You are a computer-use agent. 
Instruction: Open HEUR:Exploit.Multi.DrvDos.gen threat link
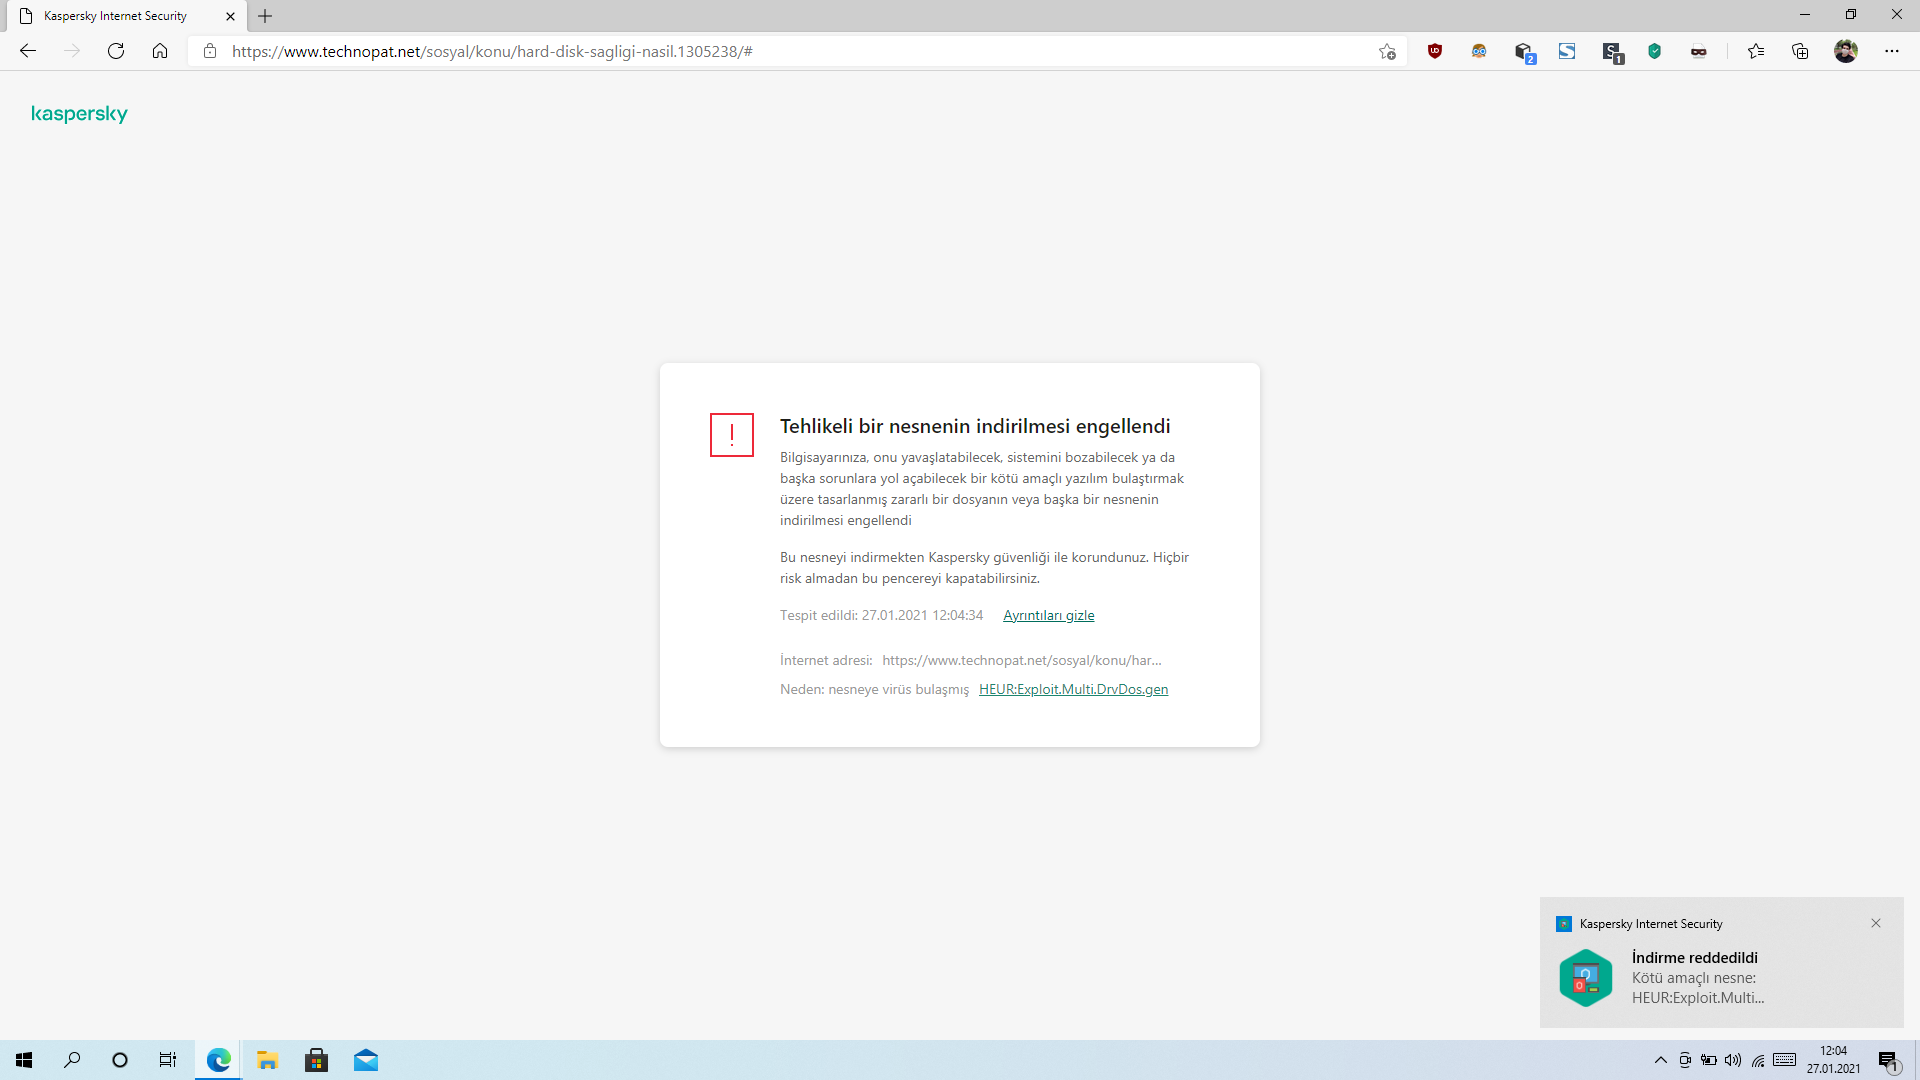(x=1073, y=689)
